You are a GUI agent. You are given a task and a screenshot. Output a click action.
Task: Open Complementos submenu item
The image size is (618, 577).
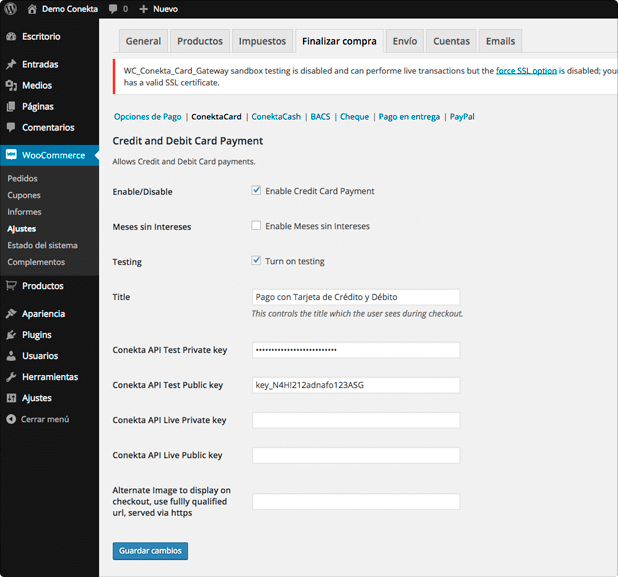36,262
